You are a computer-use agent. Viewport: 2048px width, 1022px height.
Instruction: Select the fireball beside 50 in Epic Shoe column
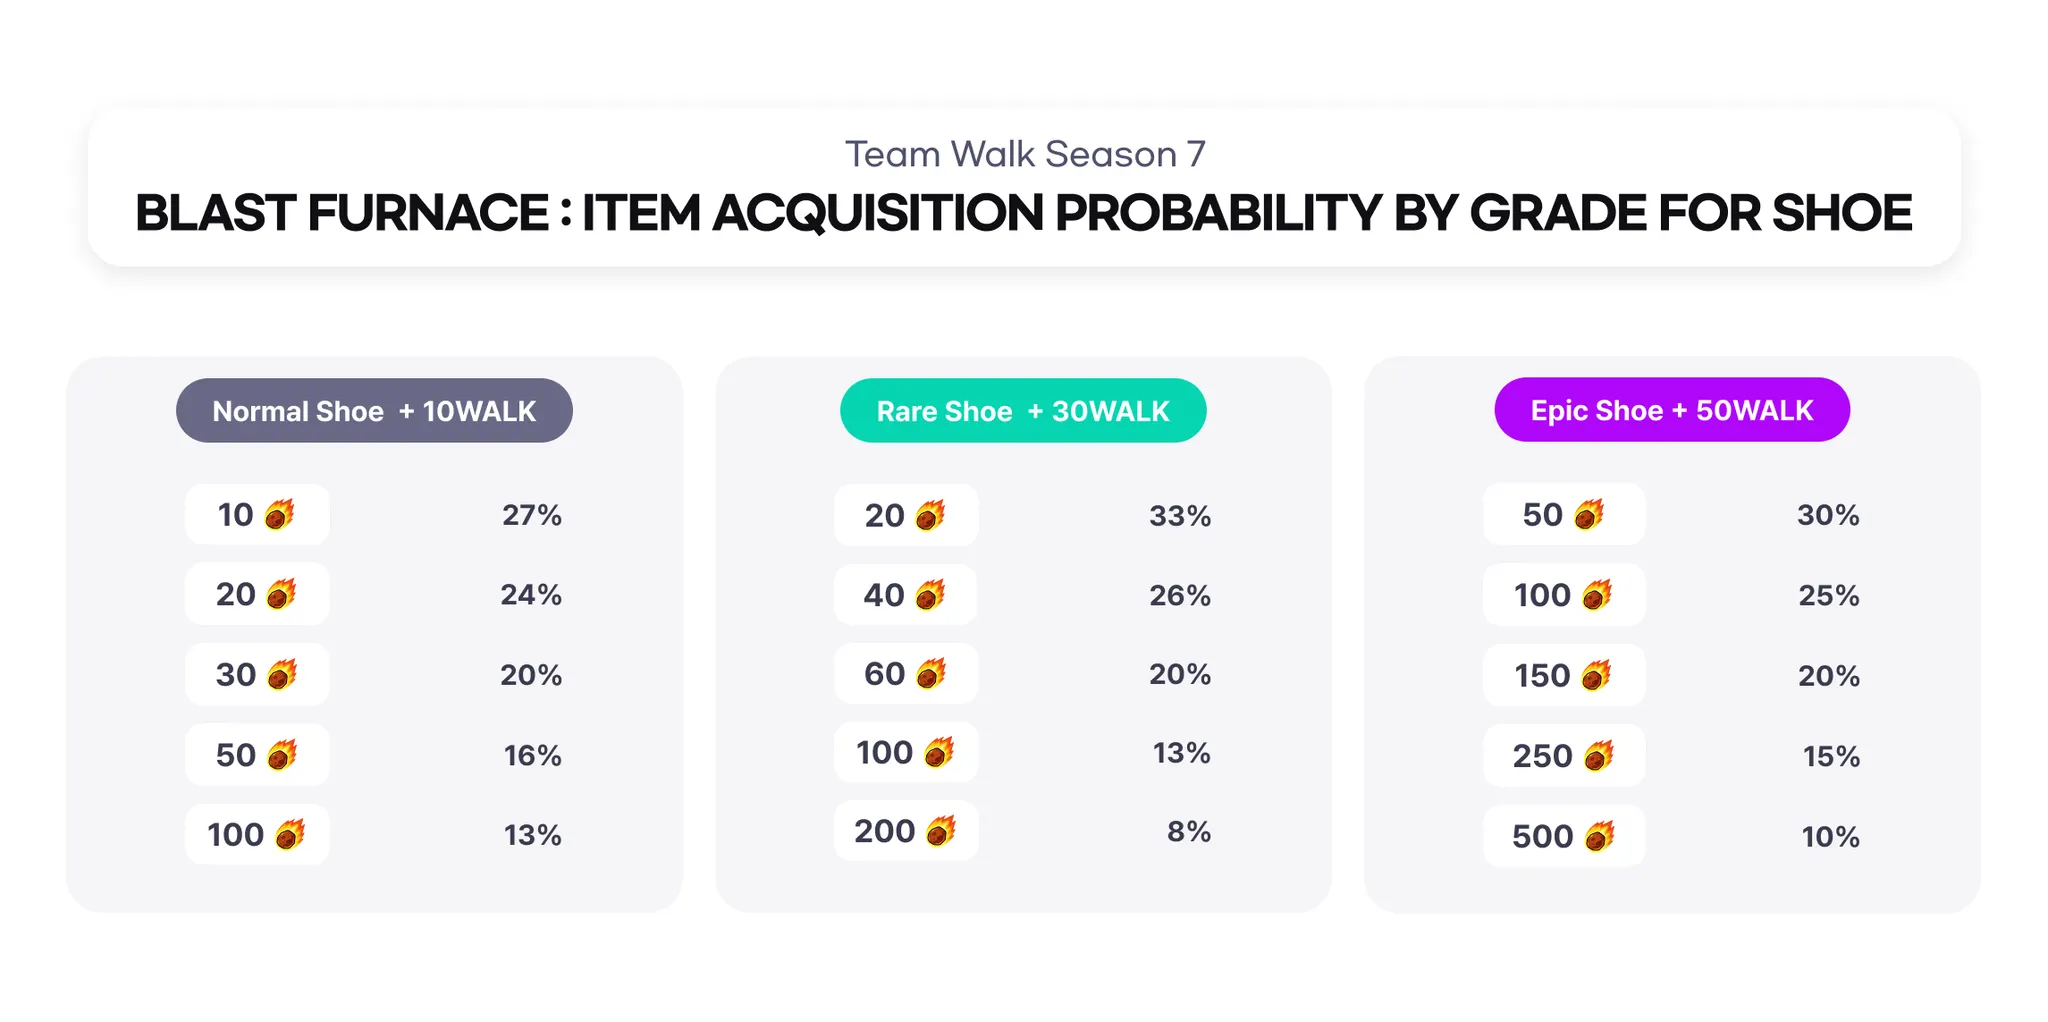click(x=1589, y=515)
